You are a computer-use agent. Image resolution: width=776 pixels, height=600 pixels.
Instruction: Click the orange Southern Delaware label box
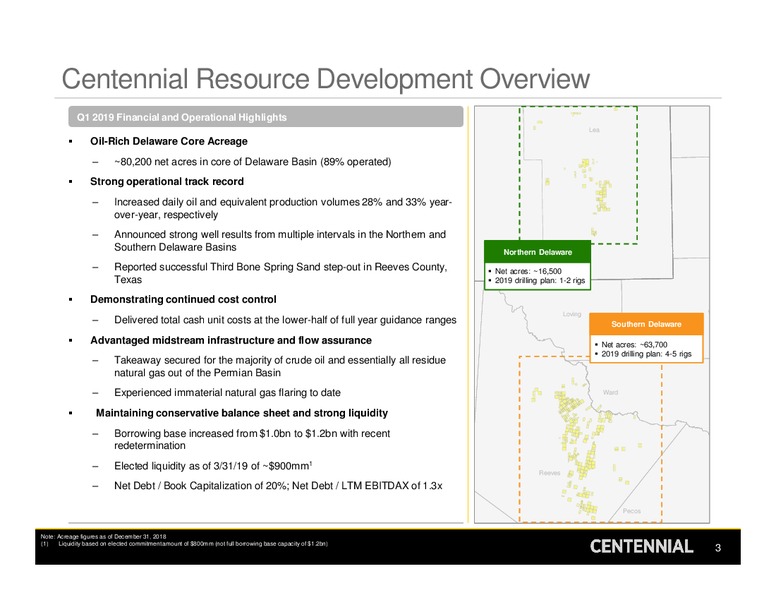[x=646, y=324]
